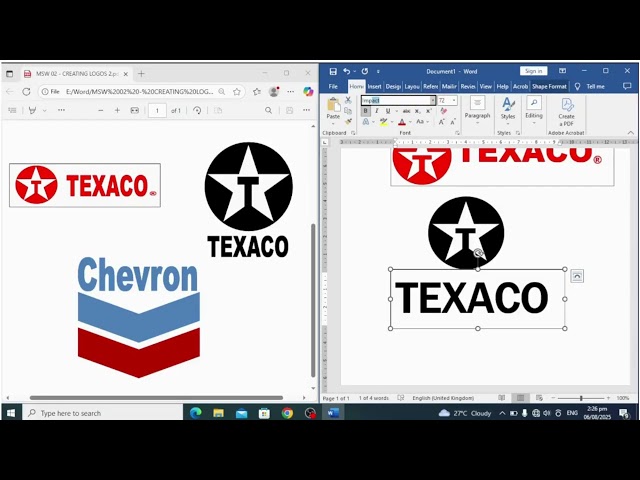Add PDF to favourites with the star icon
640x480 pixels.
[237, 92]
